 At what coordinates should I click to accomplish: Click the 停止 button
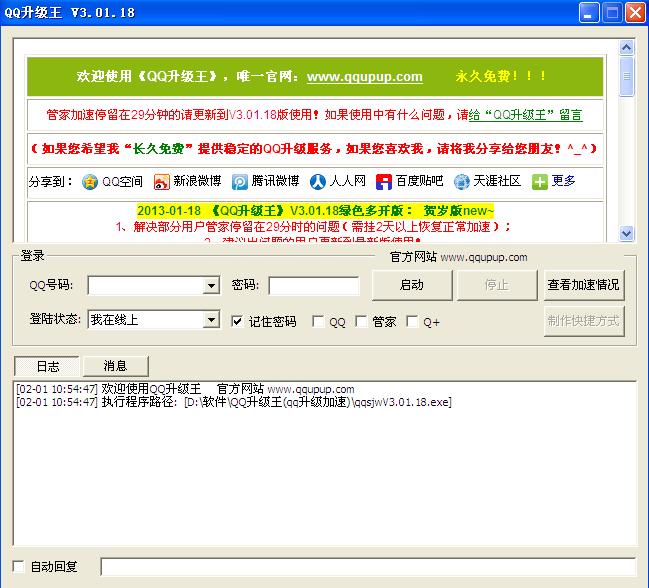point(497,285)
